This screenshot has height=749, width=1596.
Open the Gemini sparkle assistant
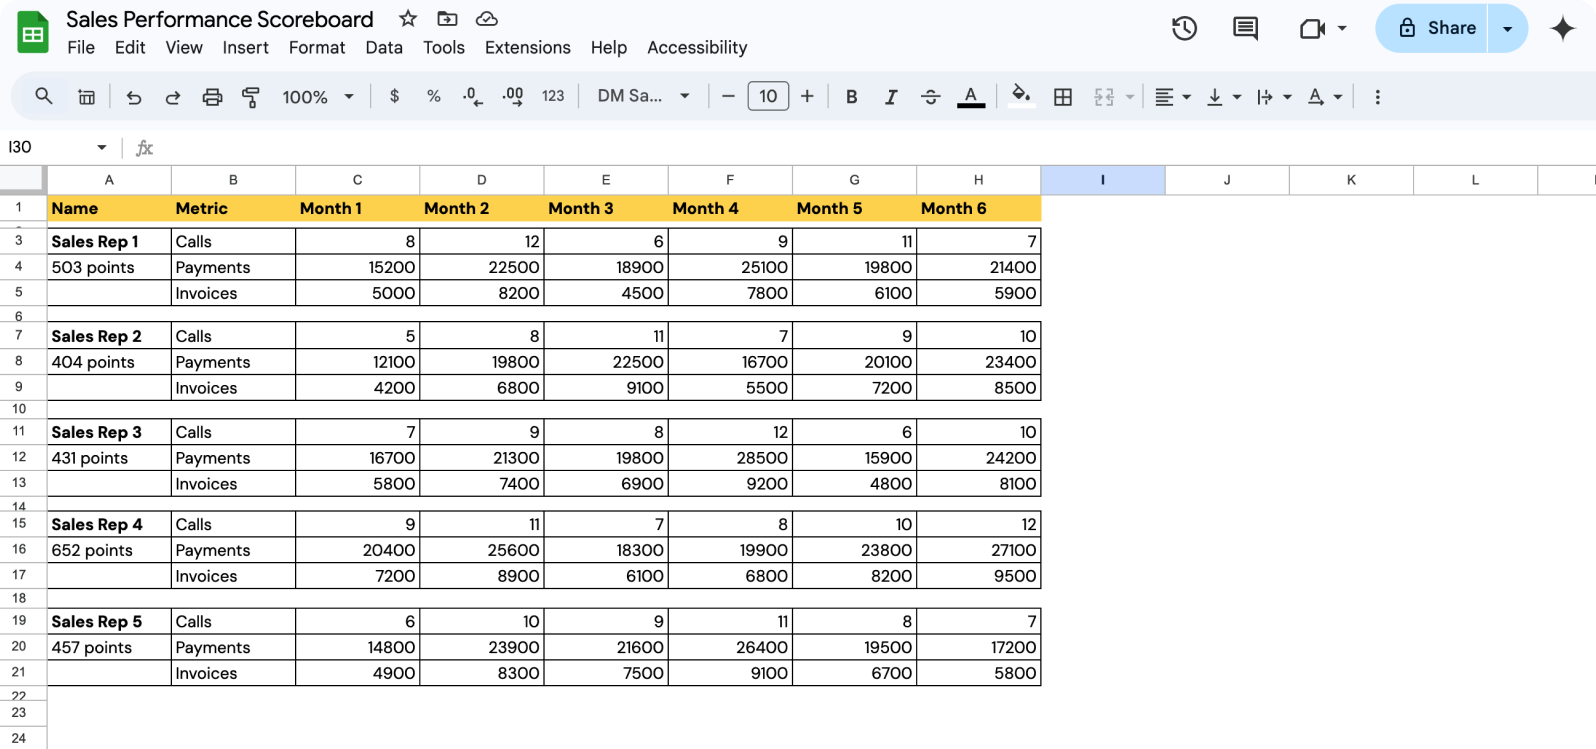click(x=1562, y=28)
